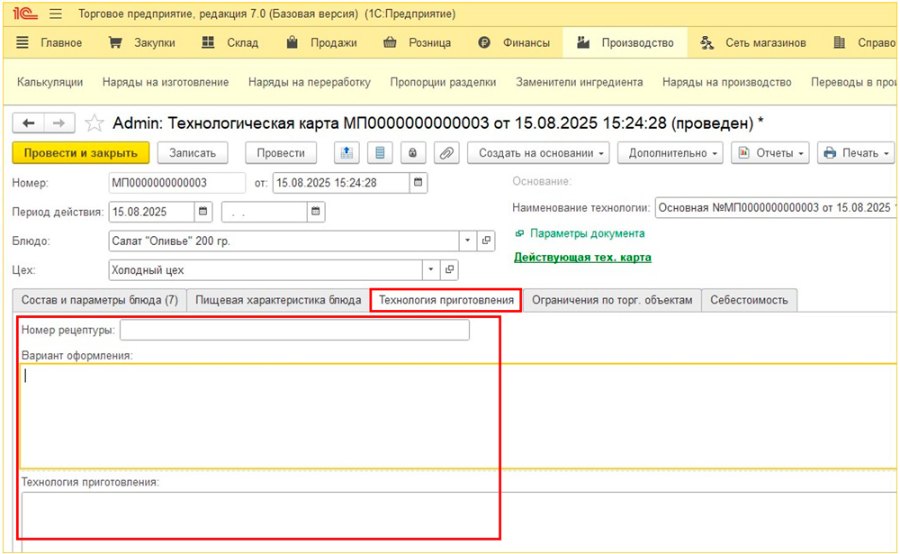Switch to Пищевая характеристика блюда tab
900x554 pixels.
[x=278, y=300]
